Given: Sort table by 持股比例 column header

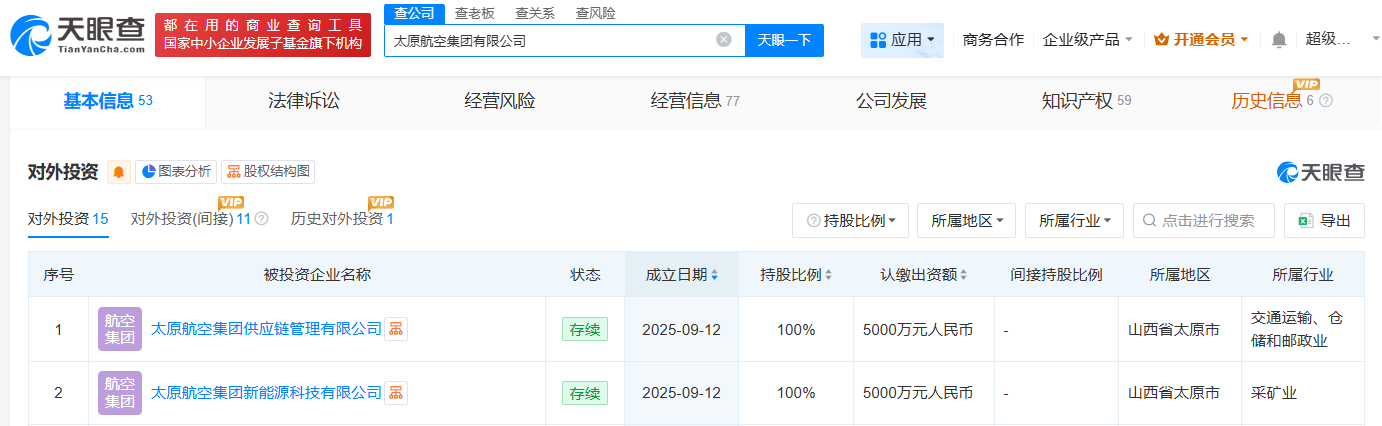Looking at the screenshot, I should [x=795, y=274].
